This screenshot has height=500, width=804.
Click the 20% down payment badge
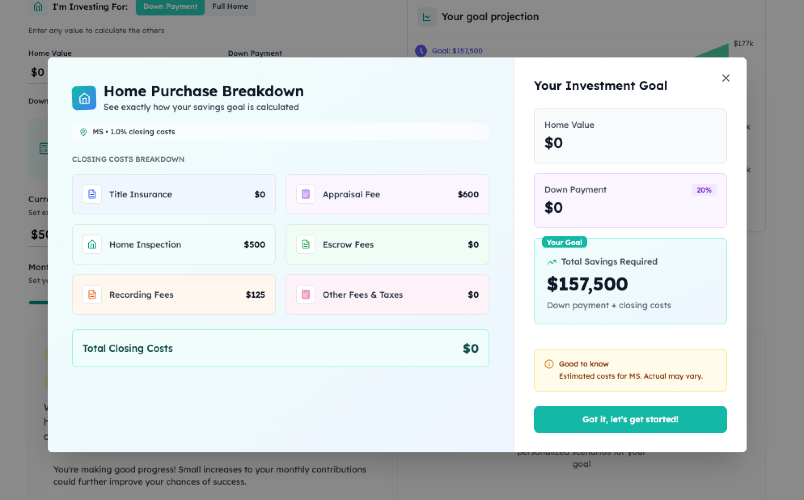click(x=704, y=190)
